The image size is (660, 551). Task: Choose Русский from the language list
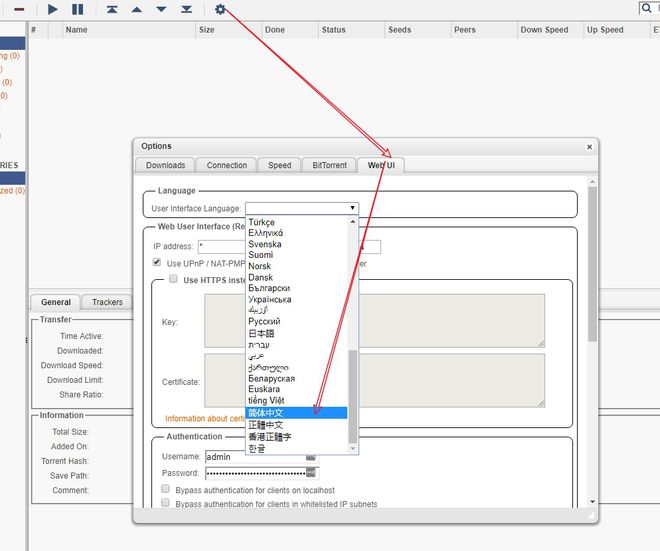[x=264, y=321]
